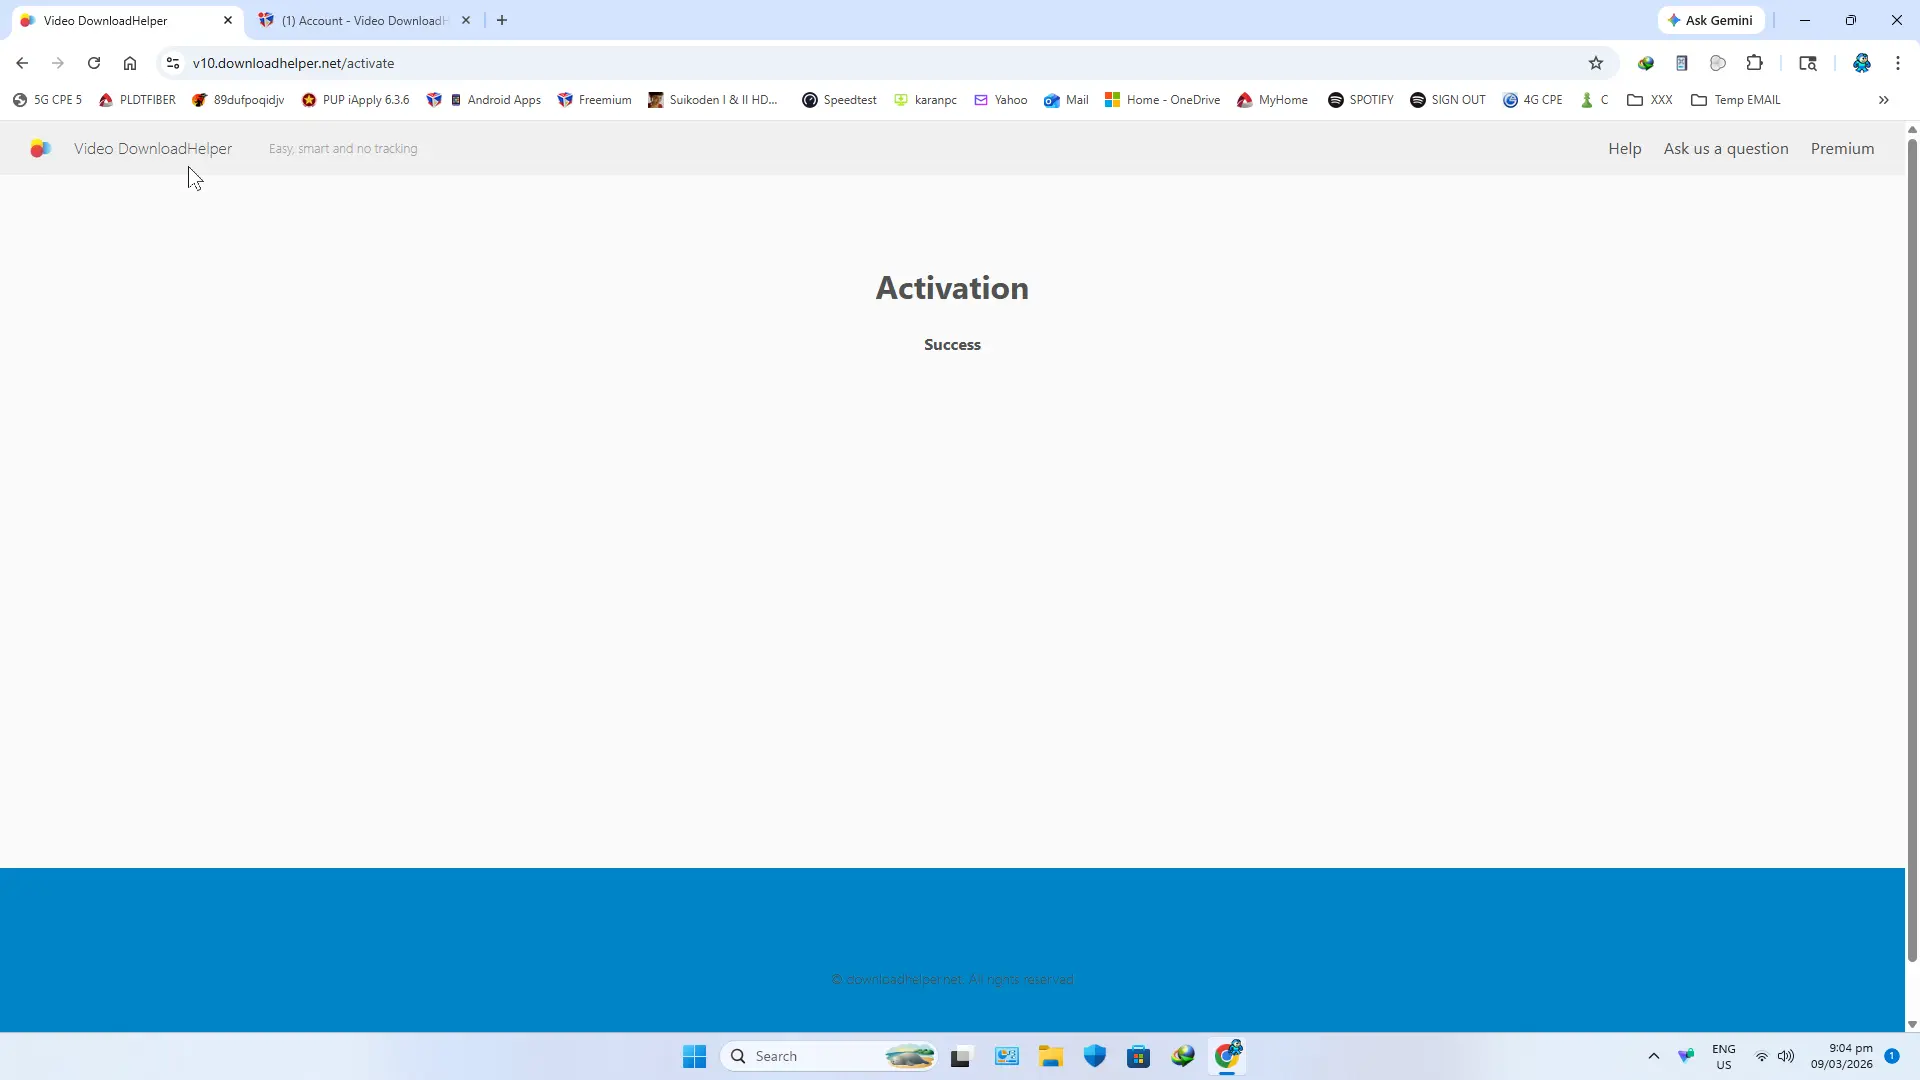Click the Ask Gemini button
Screen dimensions: 1920x1080
1711,20
